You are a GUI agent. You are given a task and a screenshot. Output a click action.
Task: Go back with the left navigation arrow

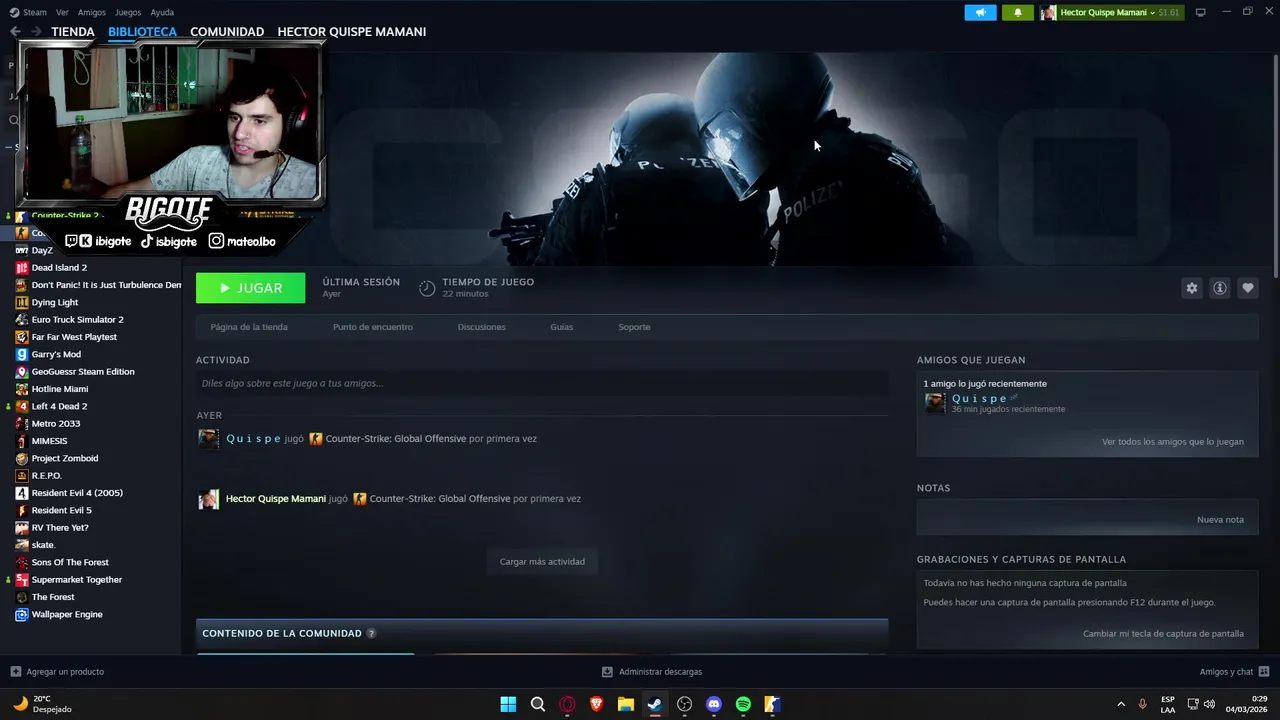point(15,32)
